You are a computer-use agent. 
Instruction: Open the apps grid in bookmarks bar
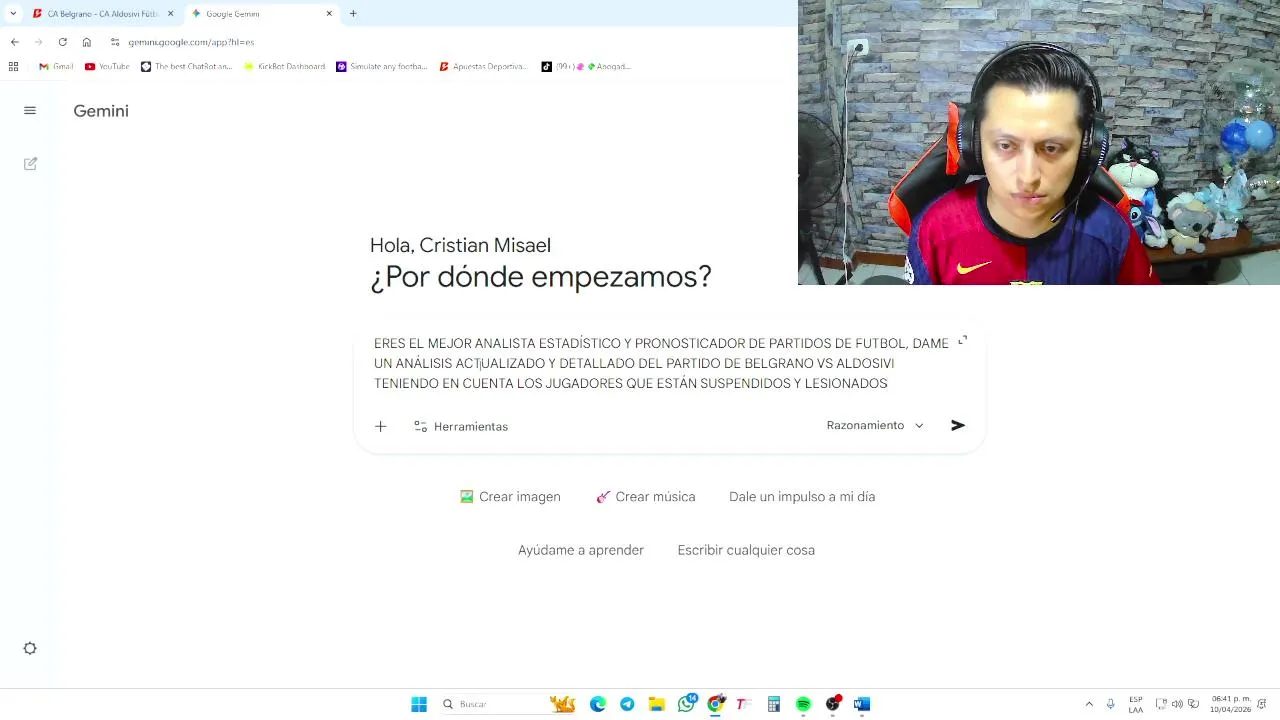(x=13, y=67)
